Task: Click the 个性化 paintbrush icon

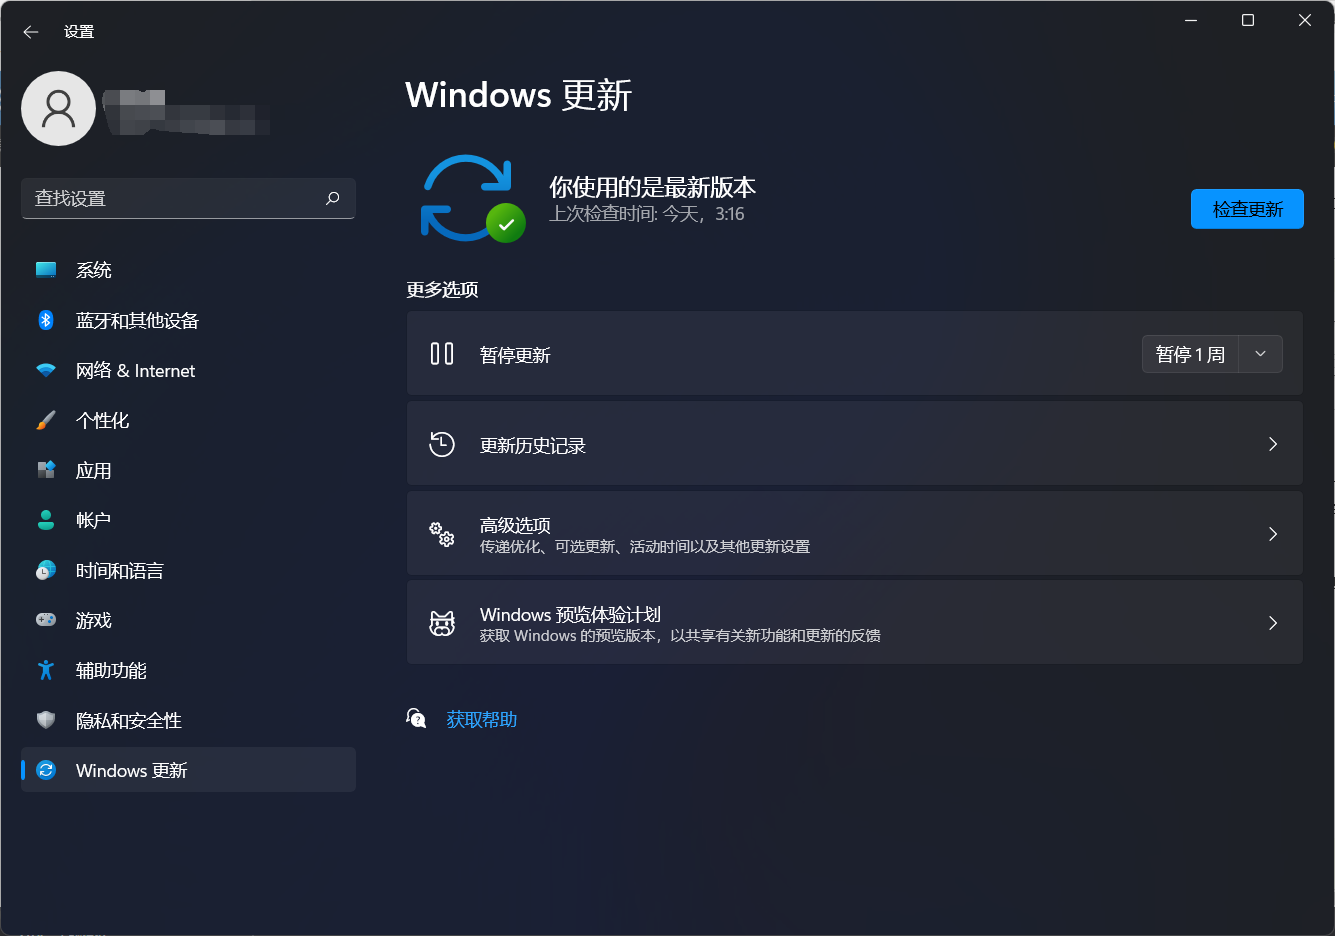Action: (x=46, y=420)
